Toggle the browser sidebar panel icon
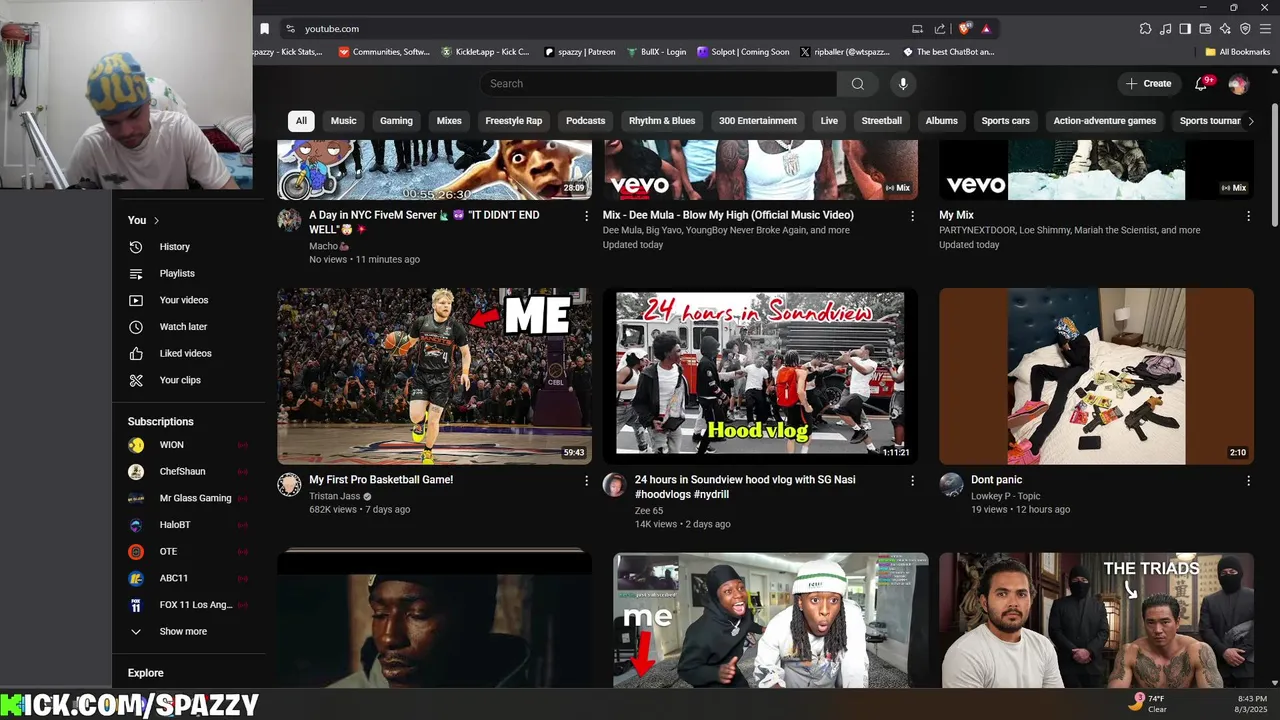Screen dimensions: 1280x720 [x=1185, y=29]
